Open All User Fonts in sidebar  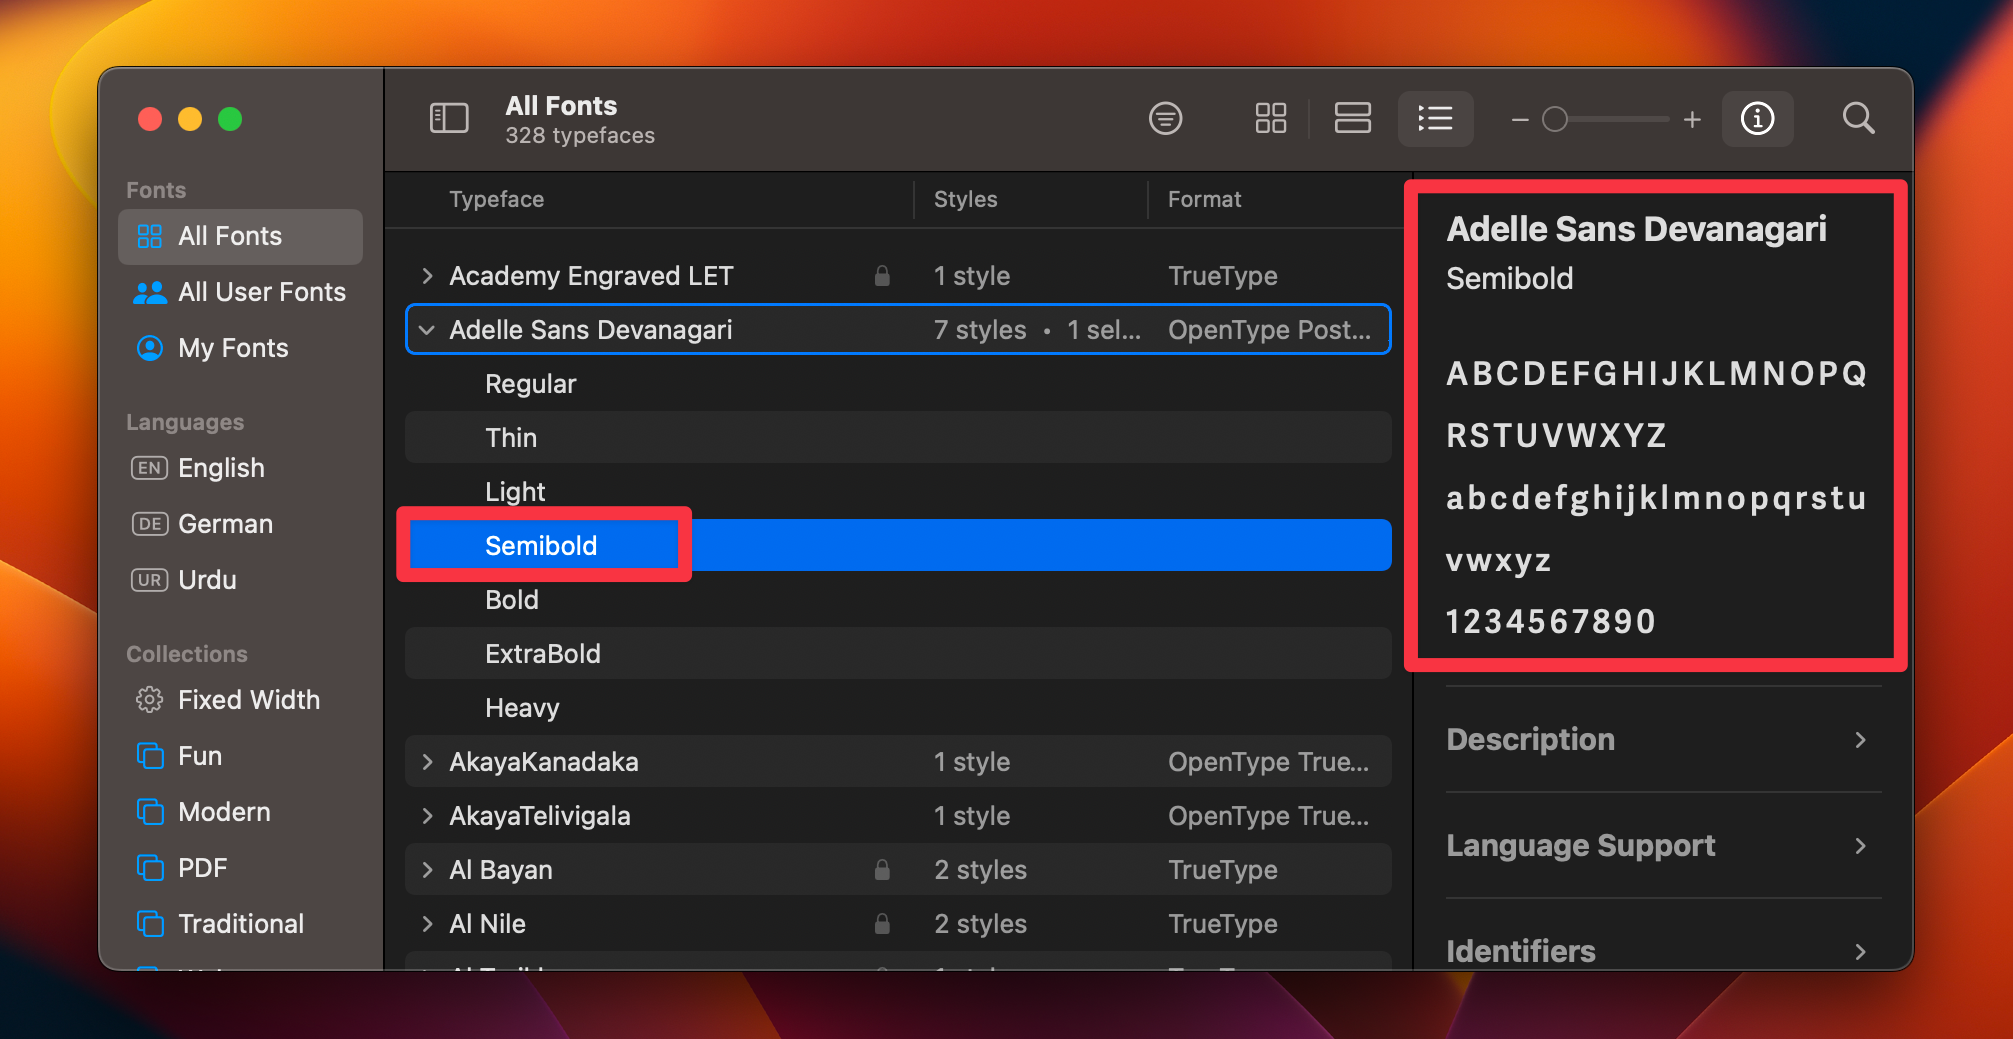coord(262,292)
